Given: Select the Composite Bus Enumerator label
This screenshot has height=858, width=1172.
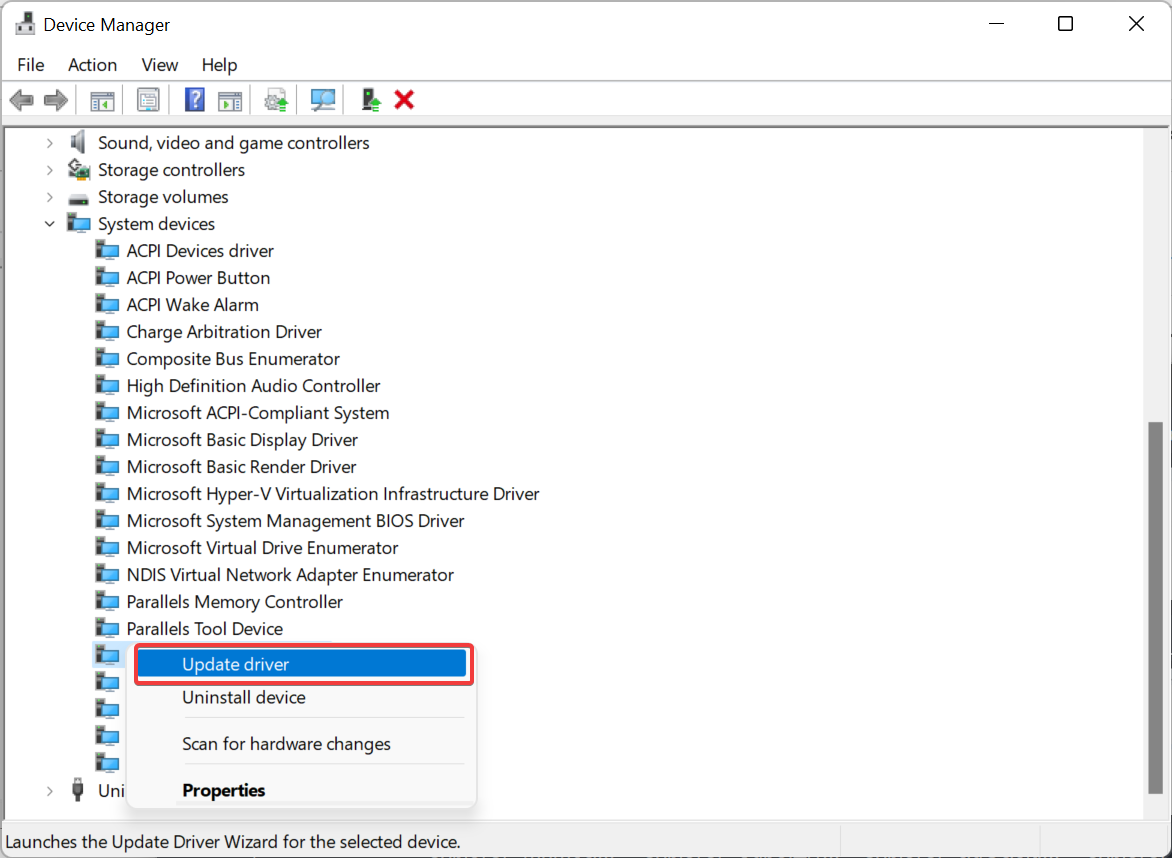Looking at the screenshot, I should (x=233, y=358).
